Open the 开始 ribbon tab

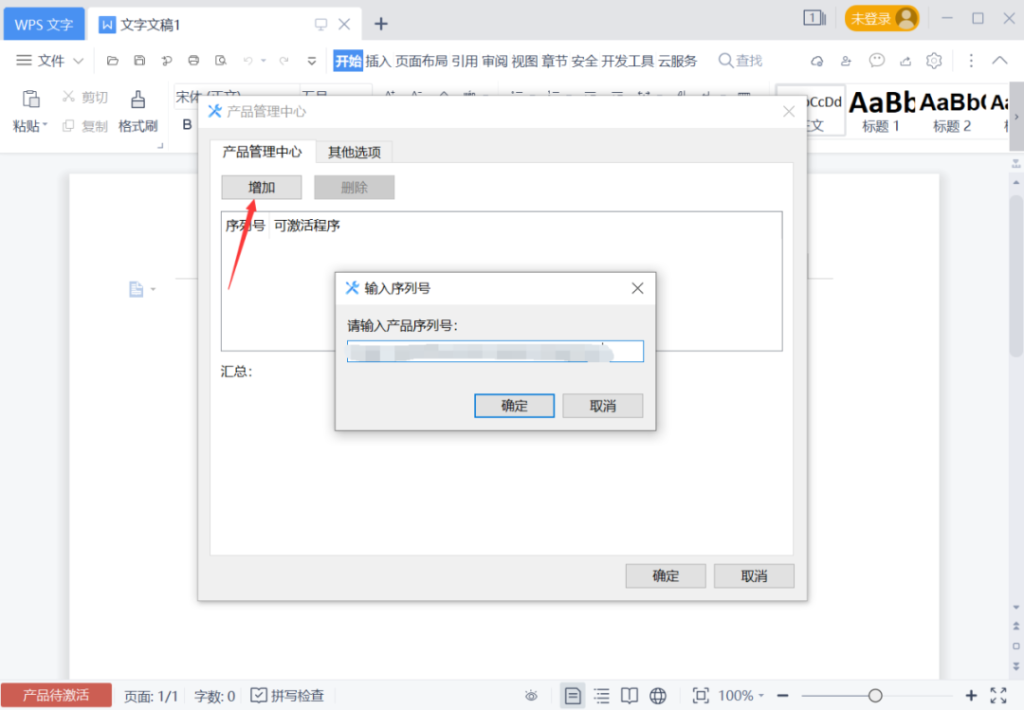[x=347, y=61]
